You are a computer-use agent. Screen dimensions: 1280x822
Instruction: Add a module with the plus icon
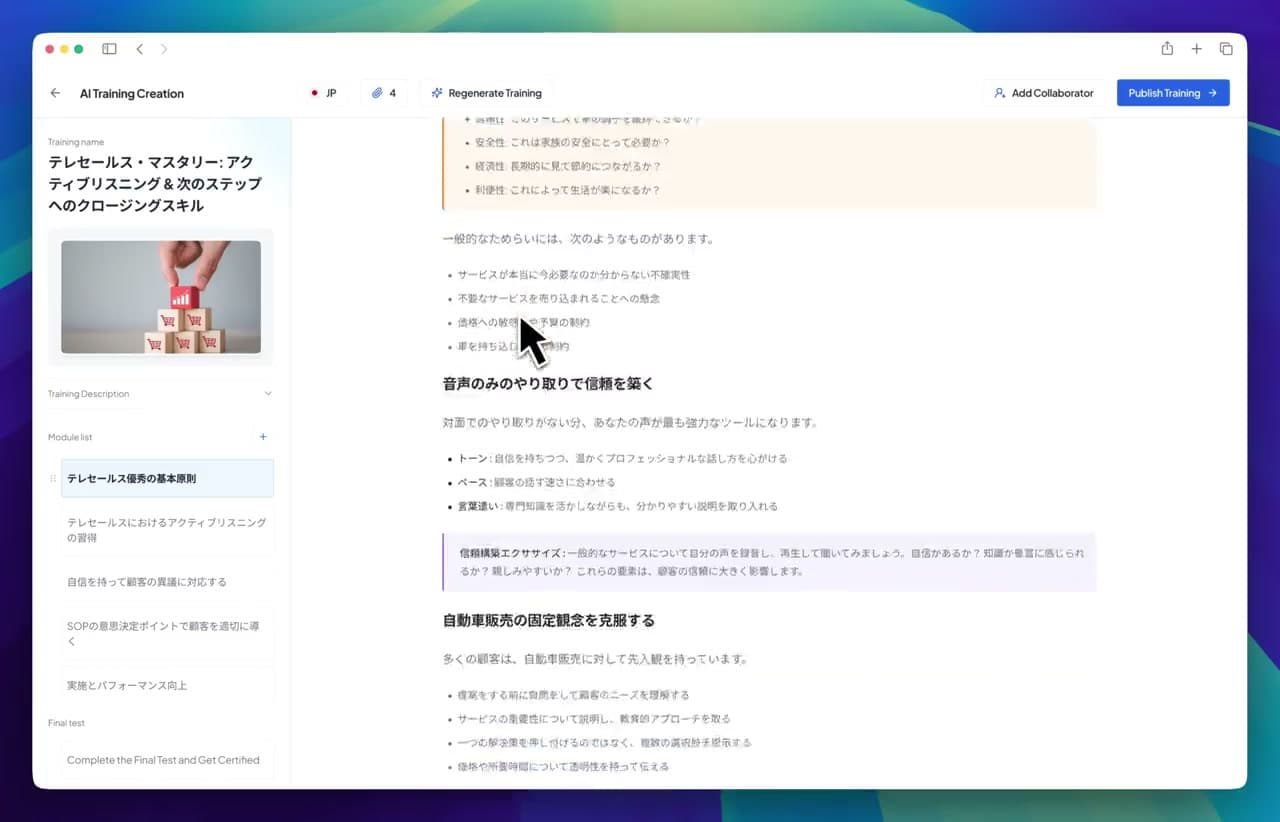pos(263,437)
